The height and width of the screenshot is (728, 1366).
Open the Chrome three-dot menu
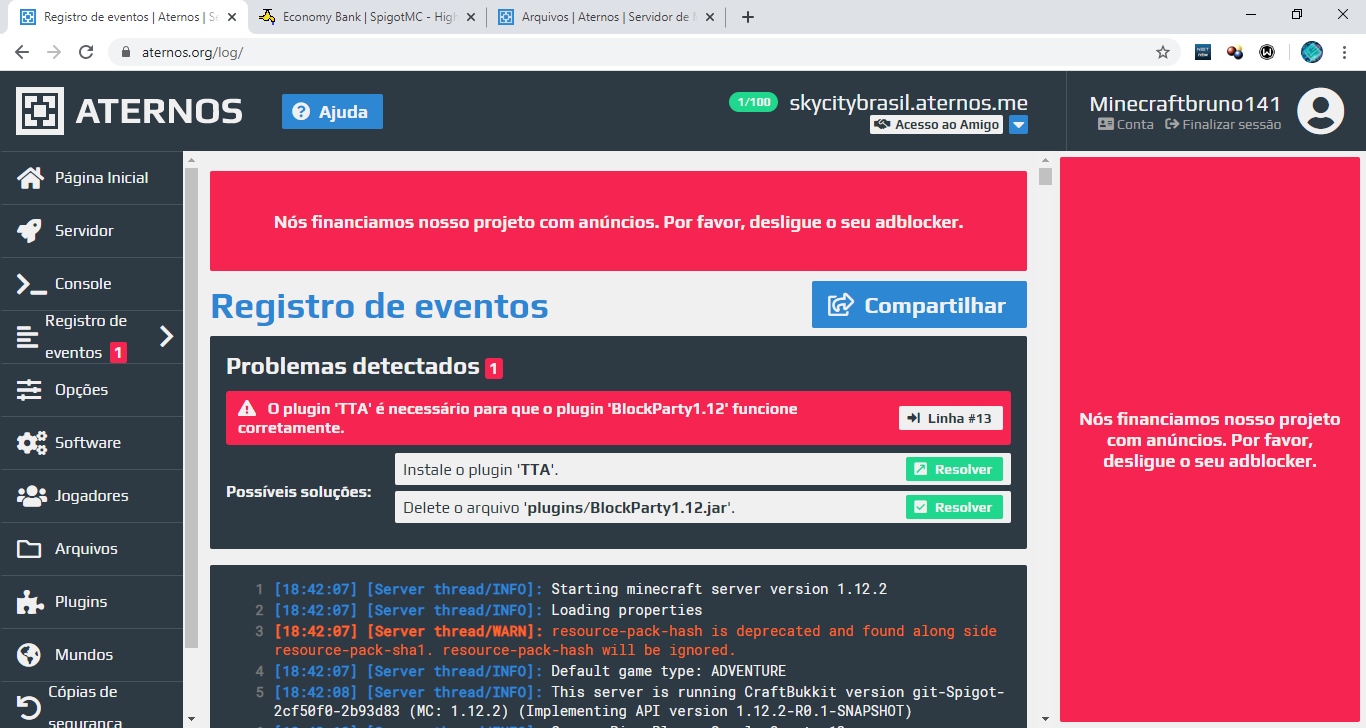tap(1345, 52)
